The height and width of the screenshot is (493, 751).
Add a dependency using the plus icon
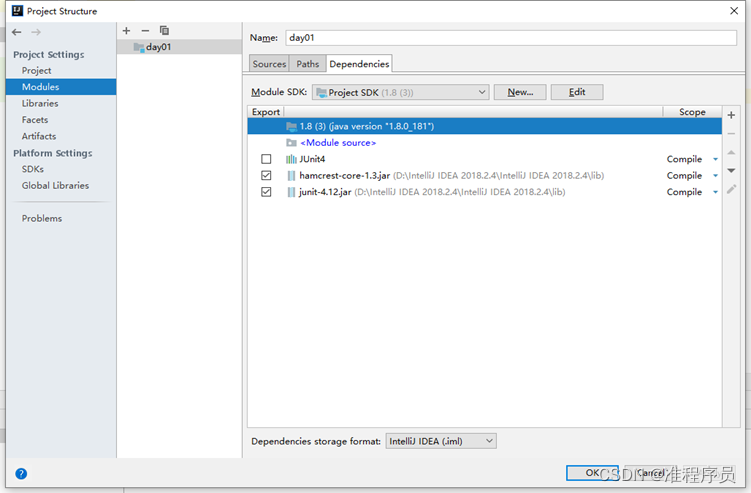(x=731, y=115)
